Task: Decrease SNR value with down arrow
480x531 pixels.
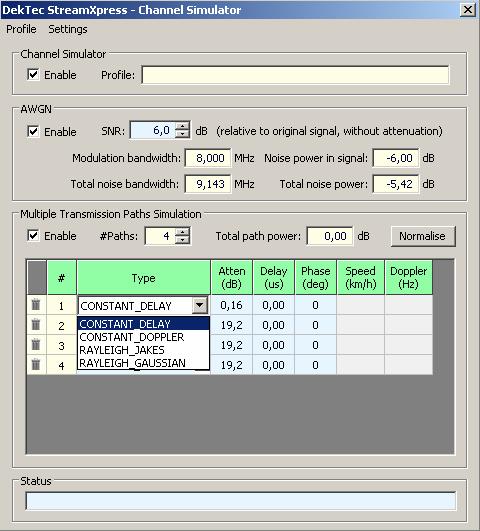Action: (x=183, y=134)
